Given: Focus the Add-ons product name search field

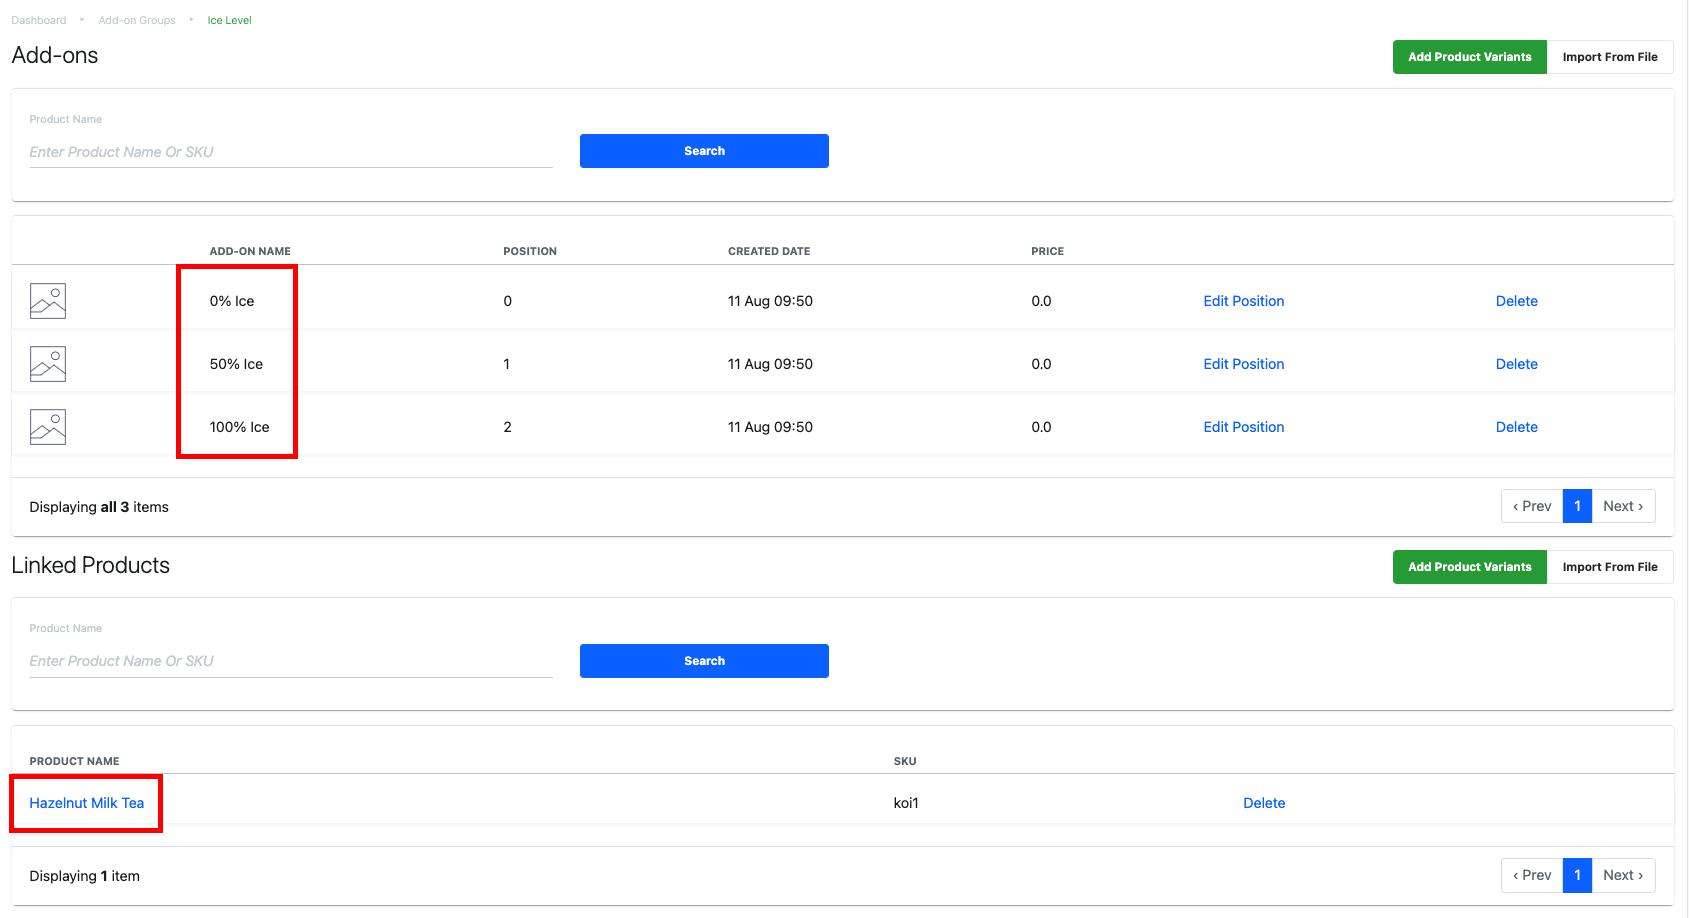Looking at the screenshot, I should point(291,152).
